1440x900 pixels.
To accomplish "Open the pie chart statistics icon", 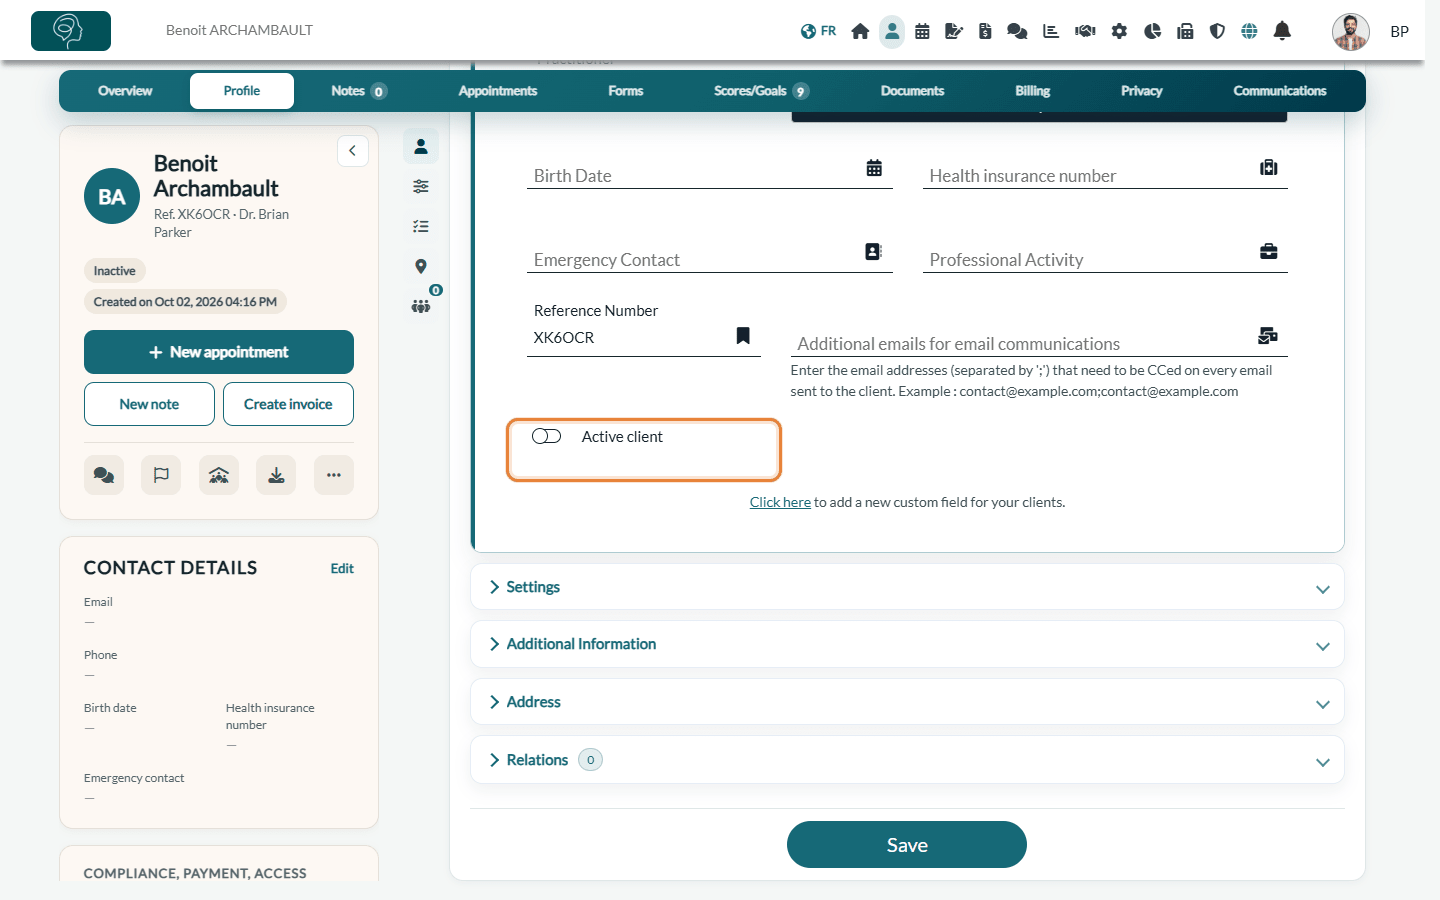I will (1152, 31).
